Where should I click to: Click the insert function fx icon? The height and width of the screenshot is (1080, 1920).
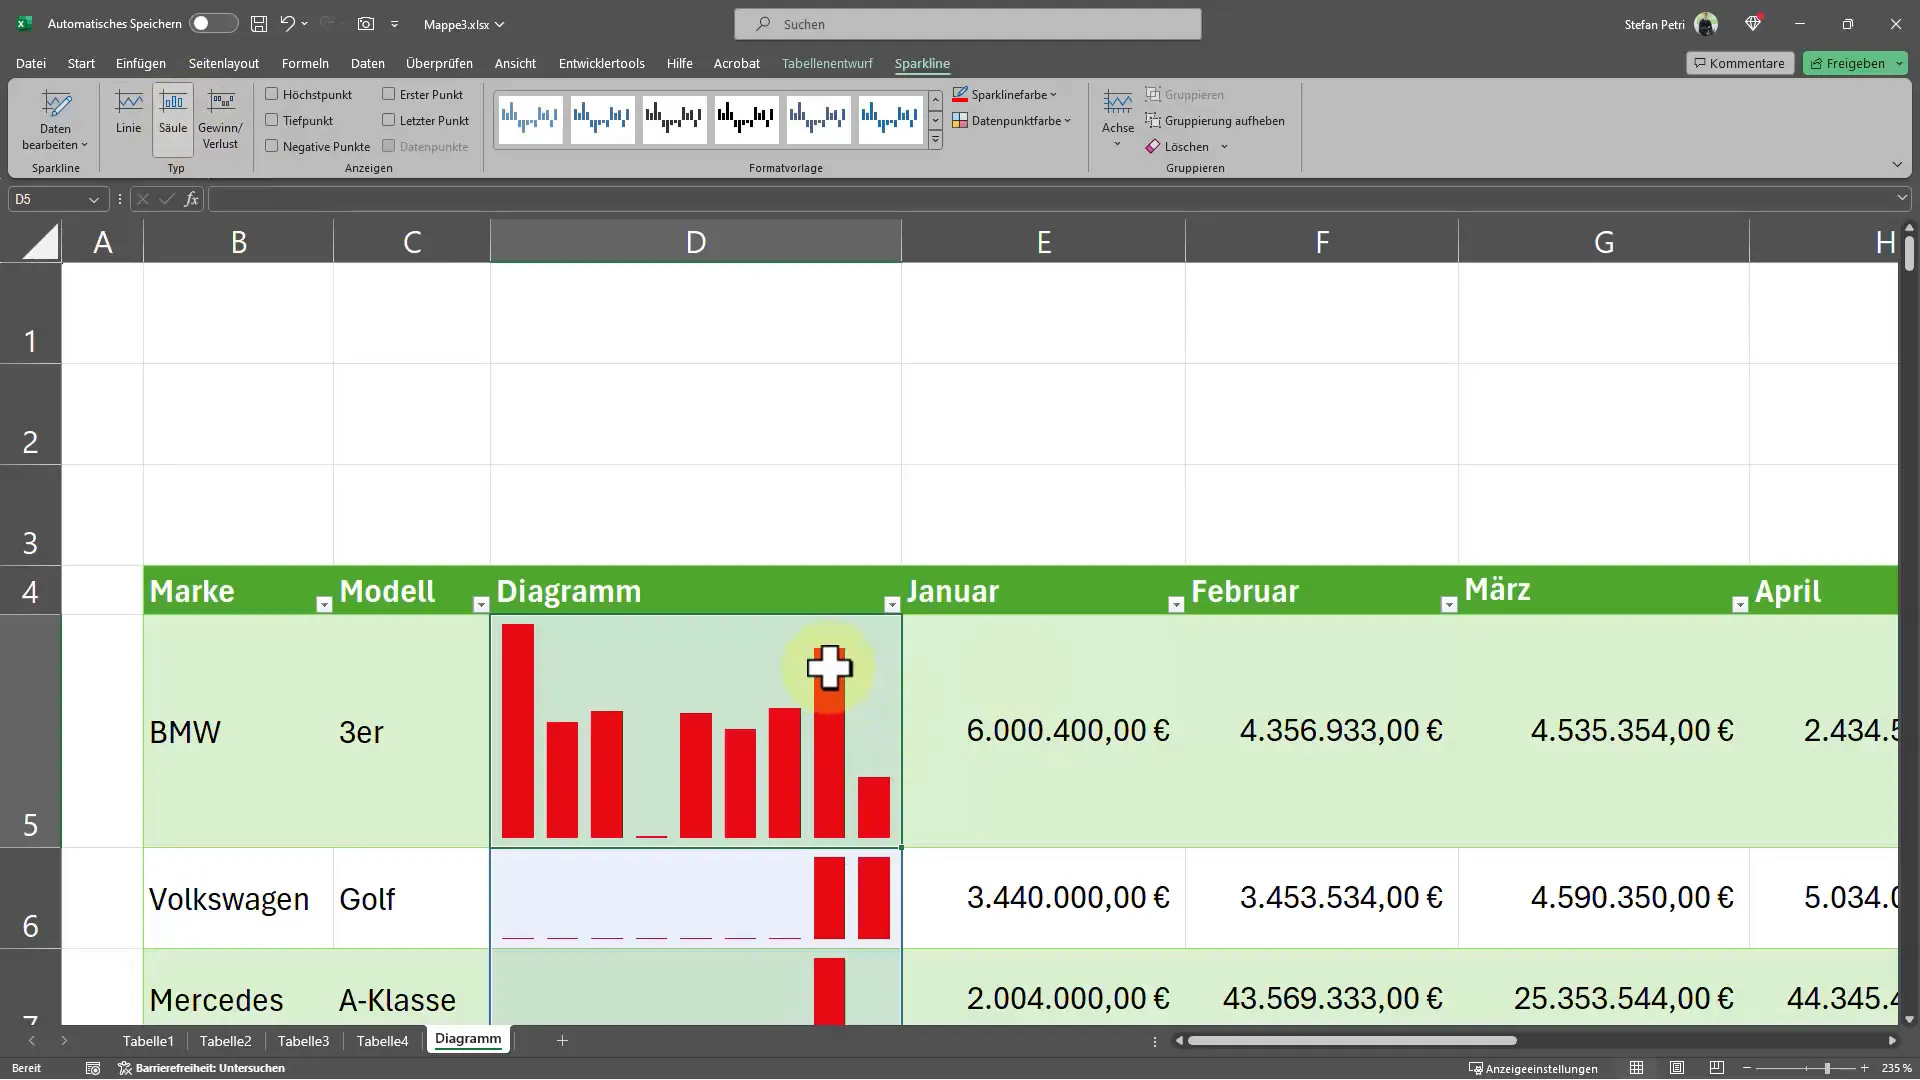click(191, 199)
